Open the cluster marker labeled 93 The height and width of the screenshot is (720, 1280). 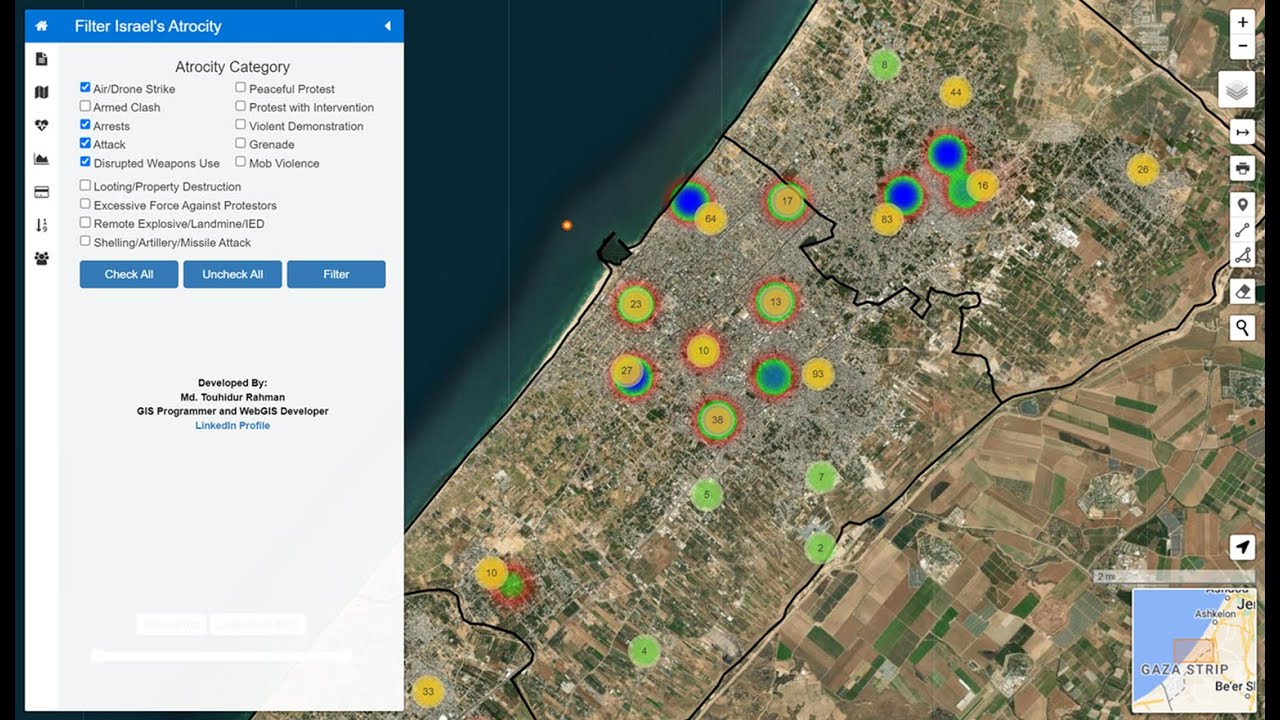tap(818, 374)
